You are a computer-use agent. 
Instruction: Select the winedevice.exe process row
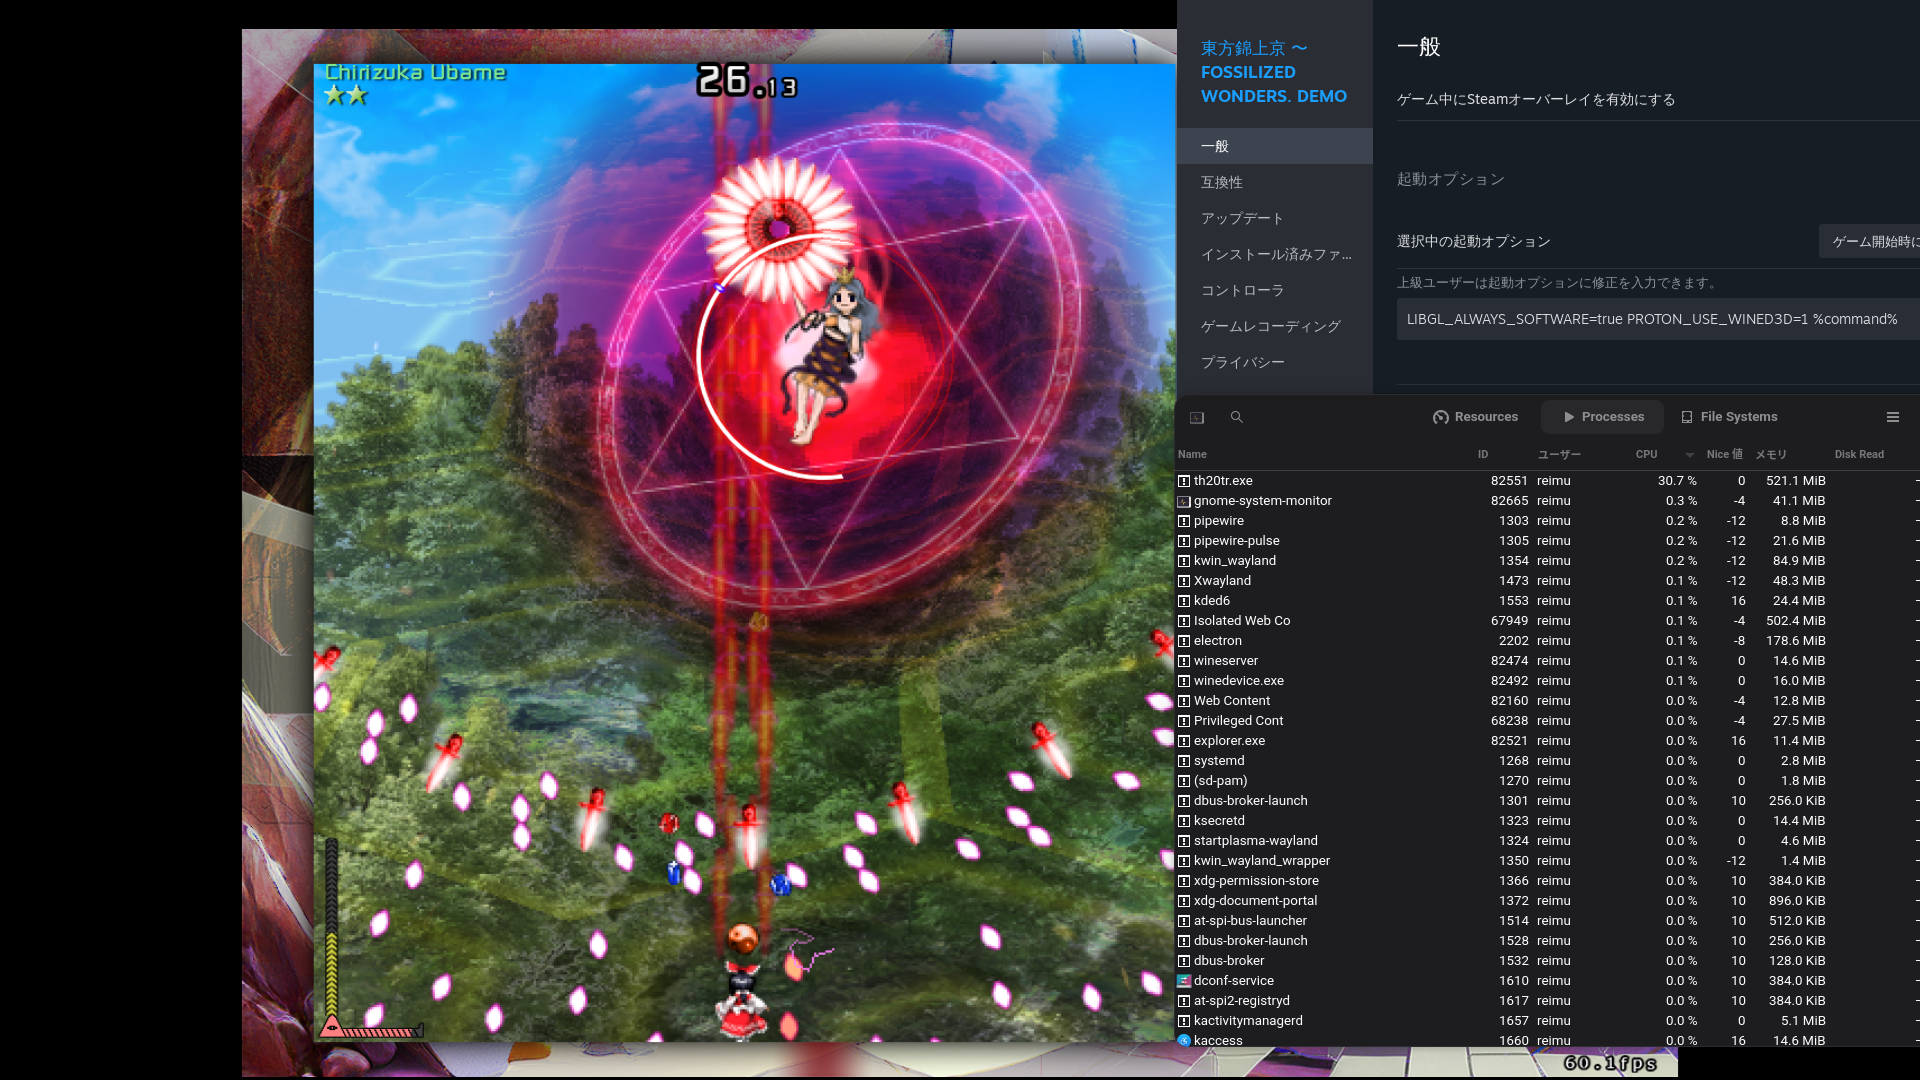[x=1548, y=681]
